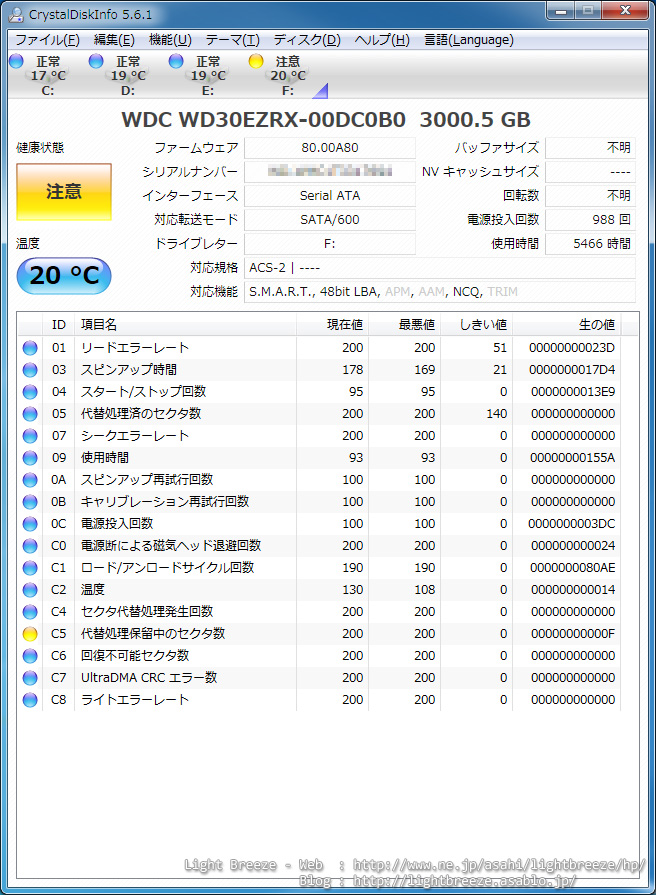
Task: Click the しきい値 column header
Action: pyautogui.click(x=476, y=325)
